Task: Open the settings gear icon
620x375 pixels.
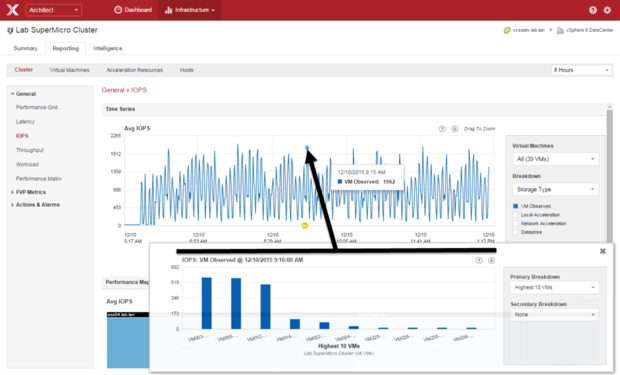Action: tap(607, 10)
